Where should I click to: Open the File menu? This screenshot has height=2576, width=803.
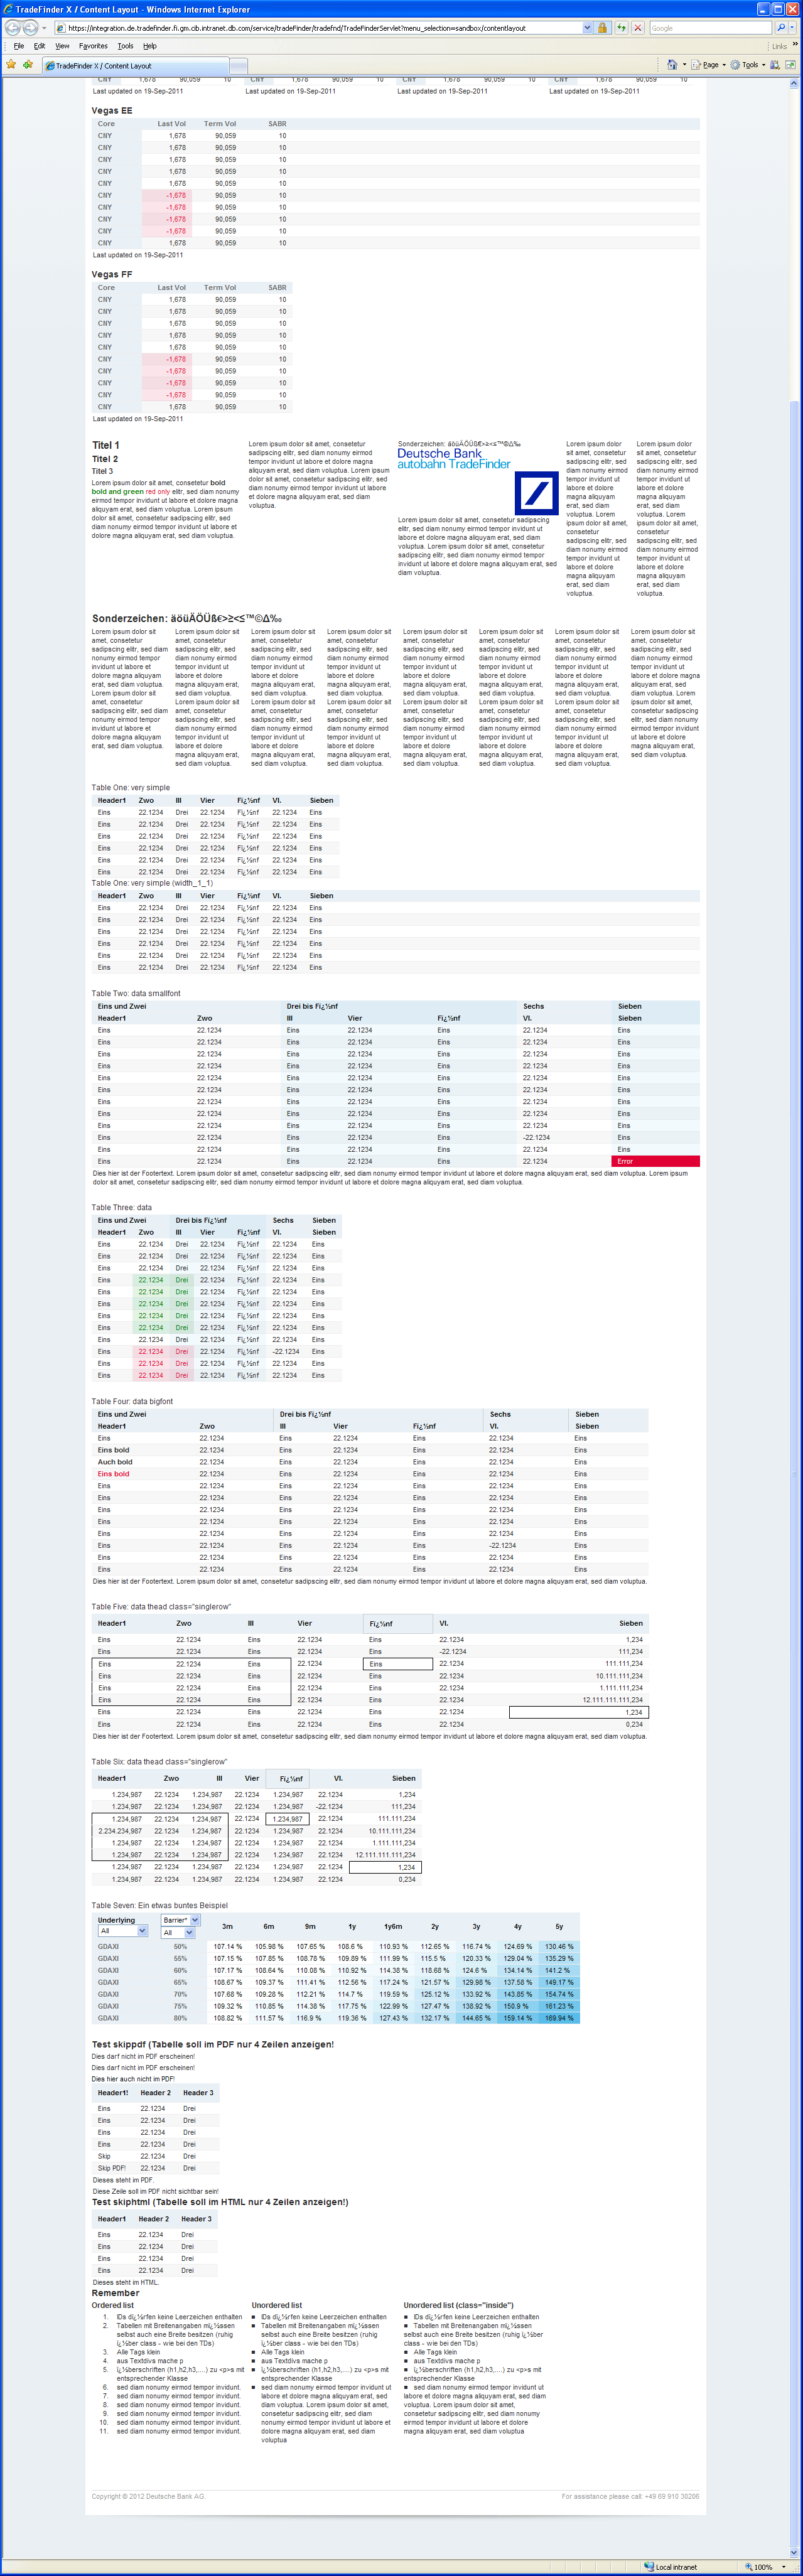[x=18, y=46]
